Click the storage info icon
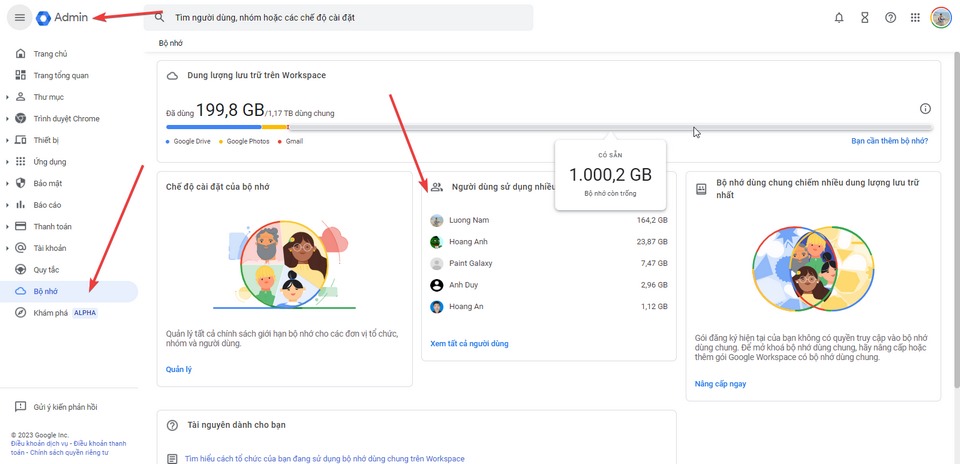This screenshot has width=960, height=464. point(925,109)
